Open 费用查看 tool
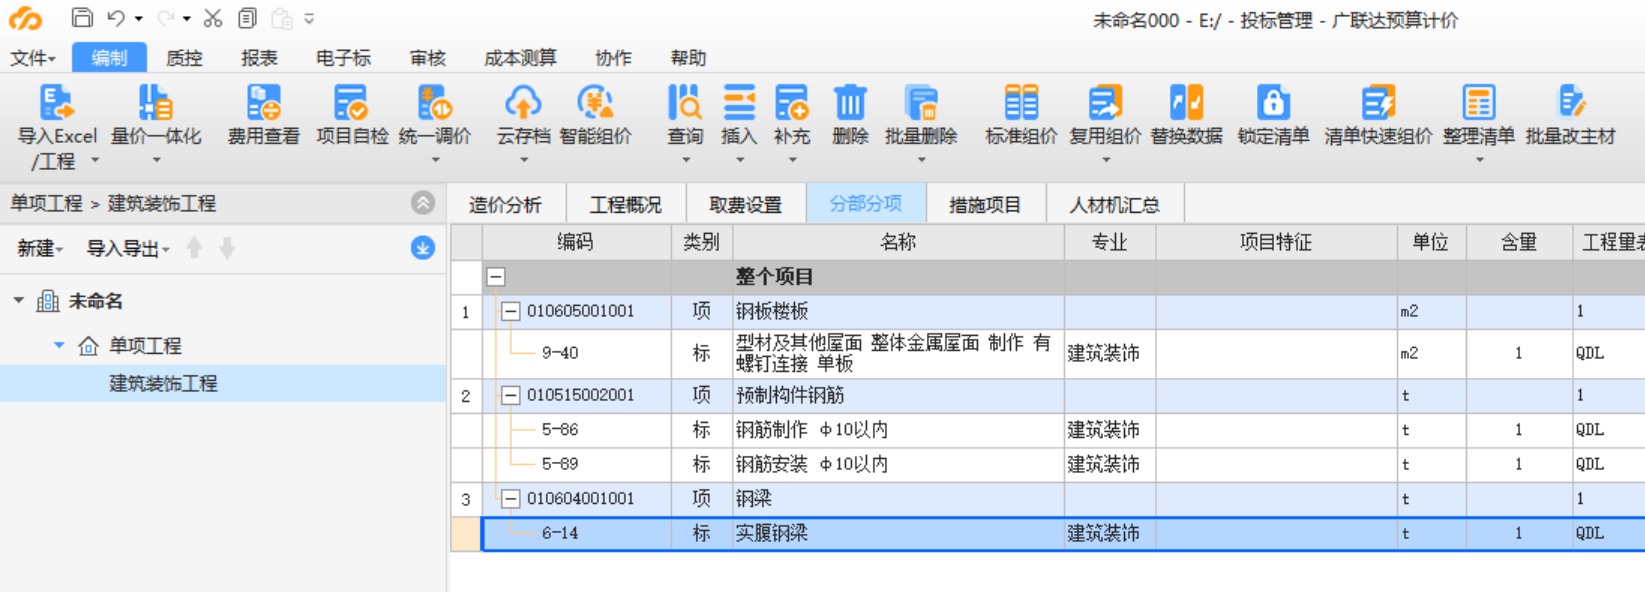This screenshot has height=592, width=1645. pos(264,115)
